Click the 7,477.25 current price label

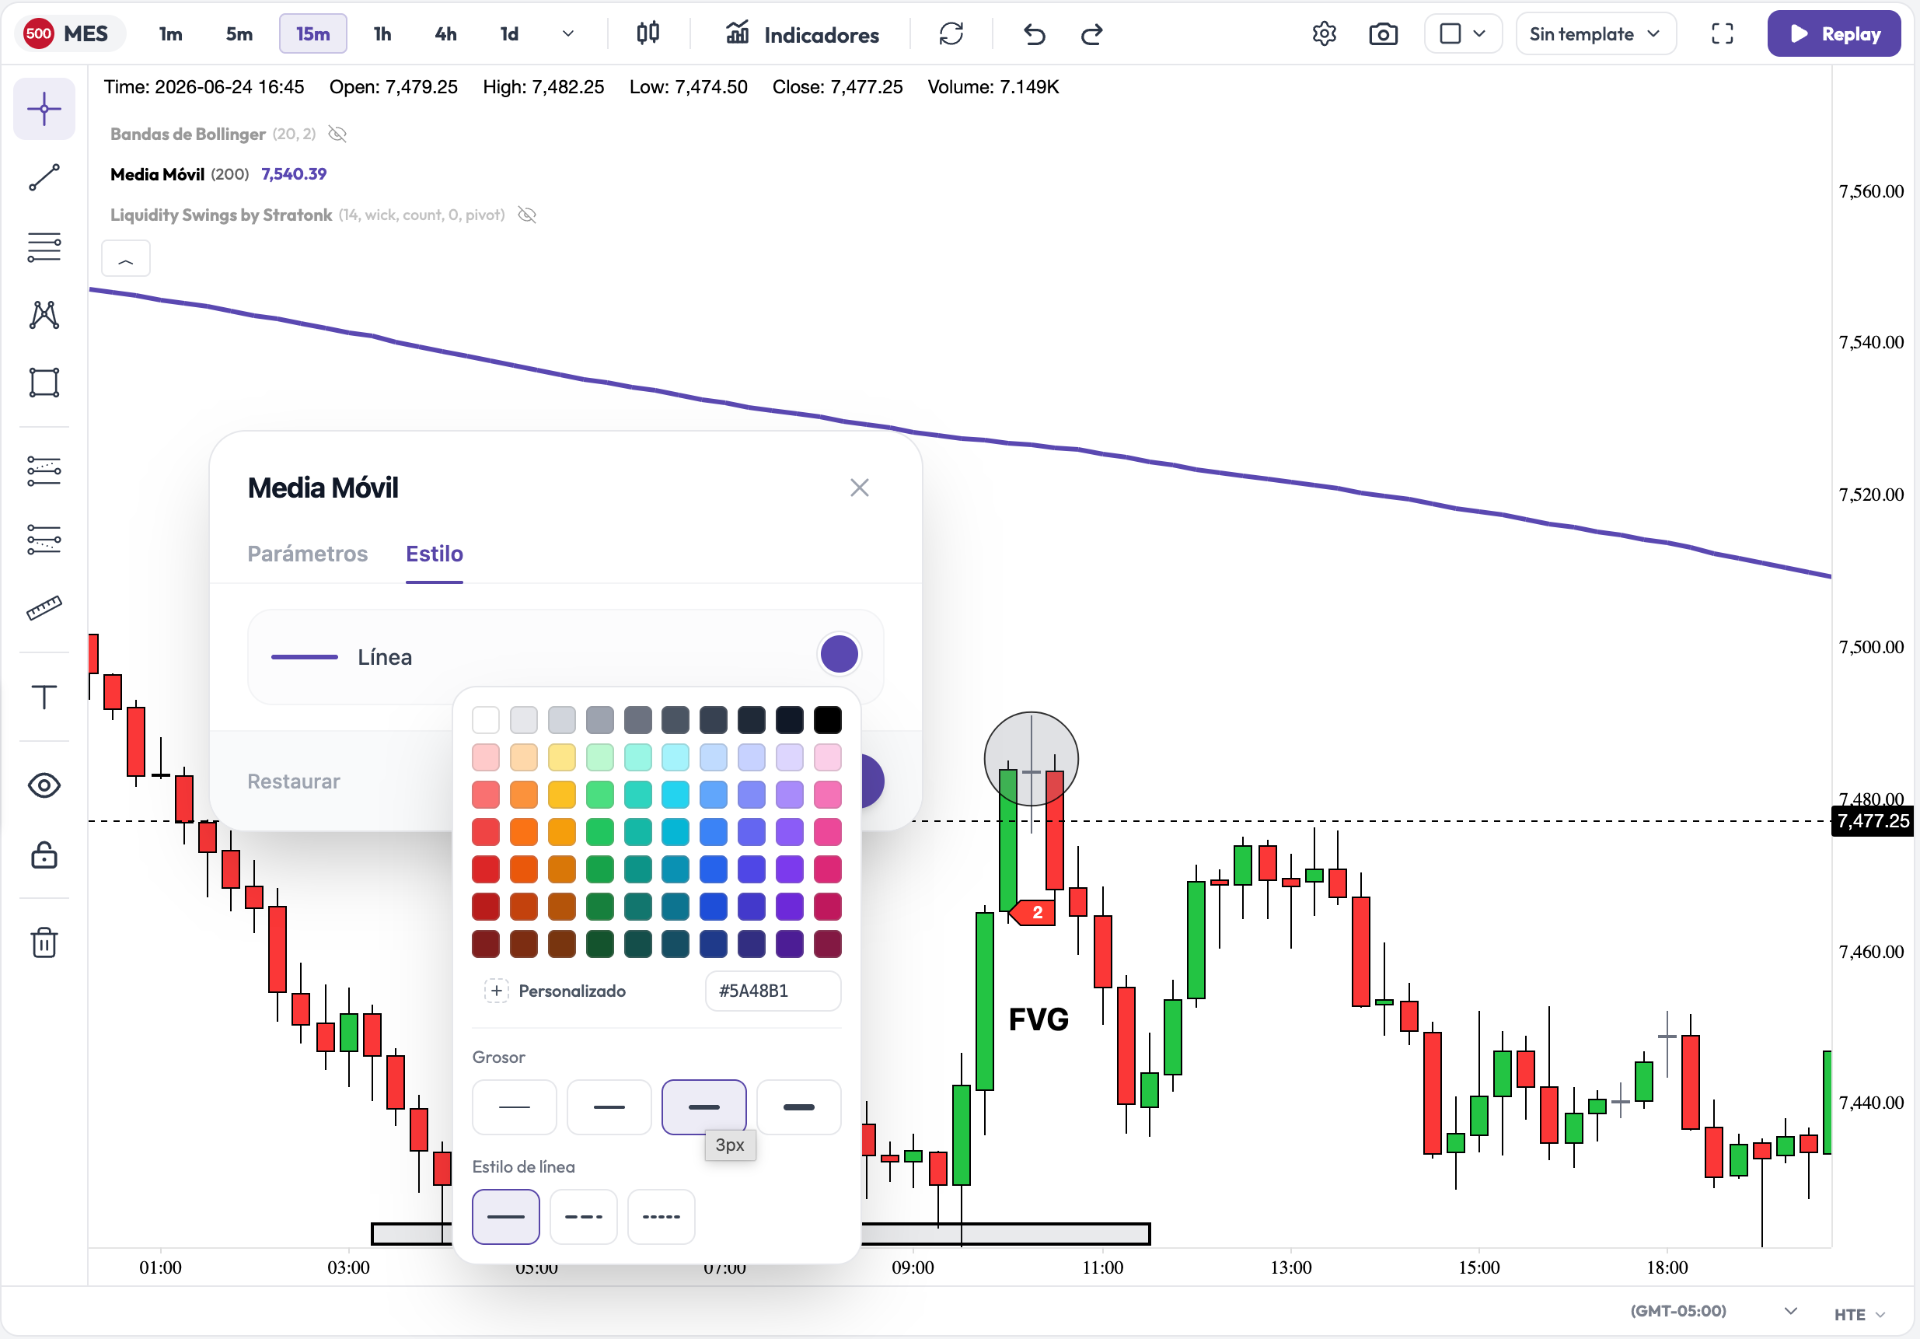click(1873, 821)
